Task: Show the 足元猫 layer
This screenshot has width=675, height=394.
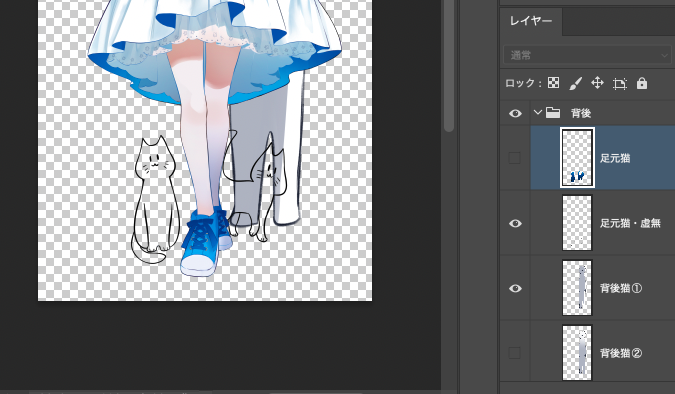Action: pos(515,158)
